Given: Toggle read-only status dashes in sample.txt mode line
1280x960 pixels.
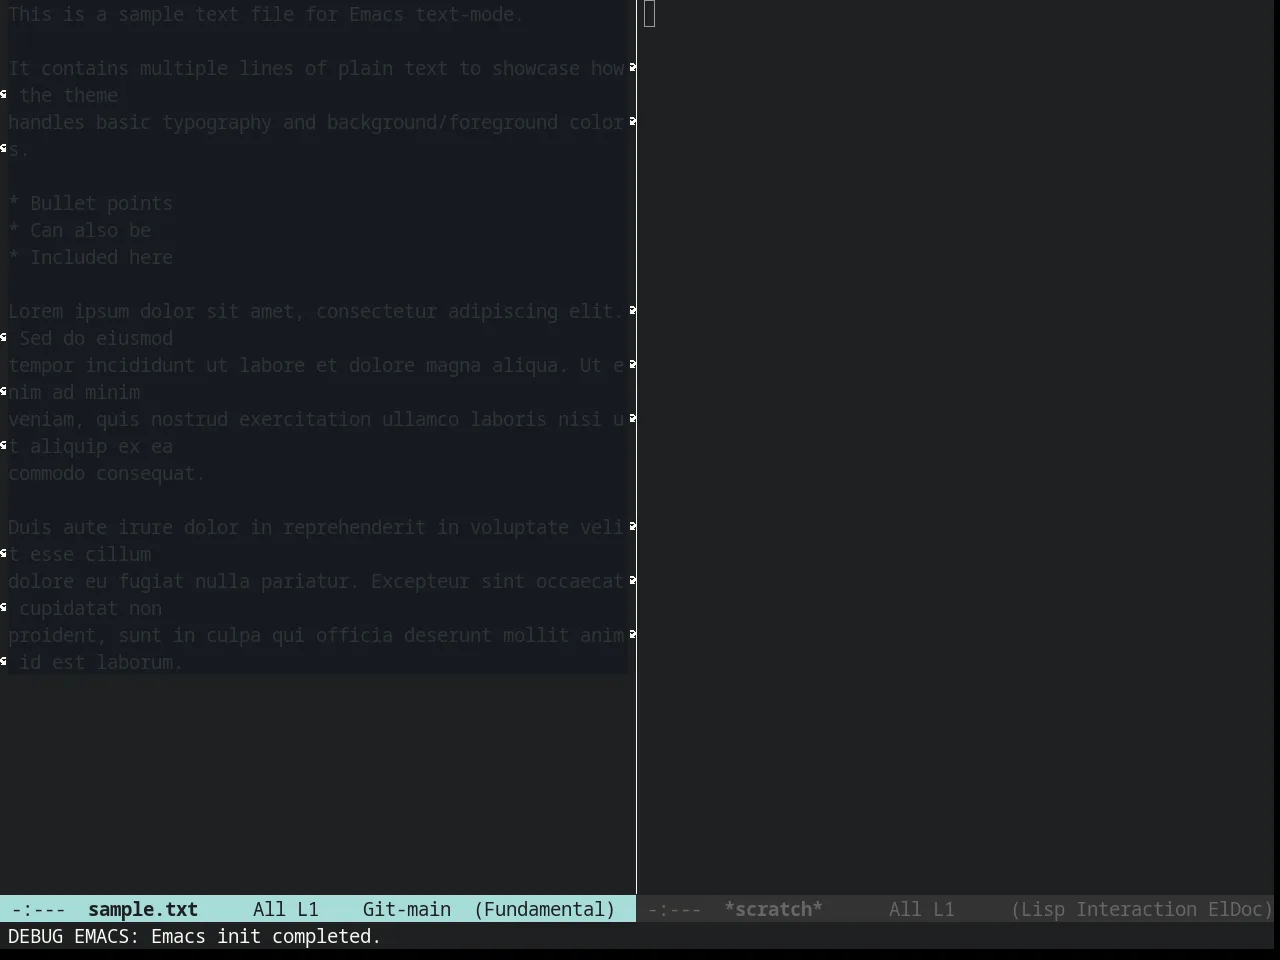Looking at the screenshot, I should click(x=39, y=909).
